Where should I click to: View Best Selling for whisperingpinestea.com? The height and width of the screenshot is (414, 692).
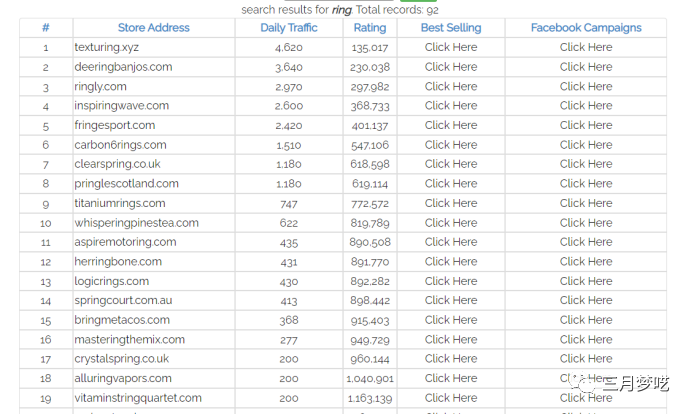(451, 223)
